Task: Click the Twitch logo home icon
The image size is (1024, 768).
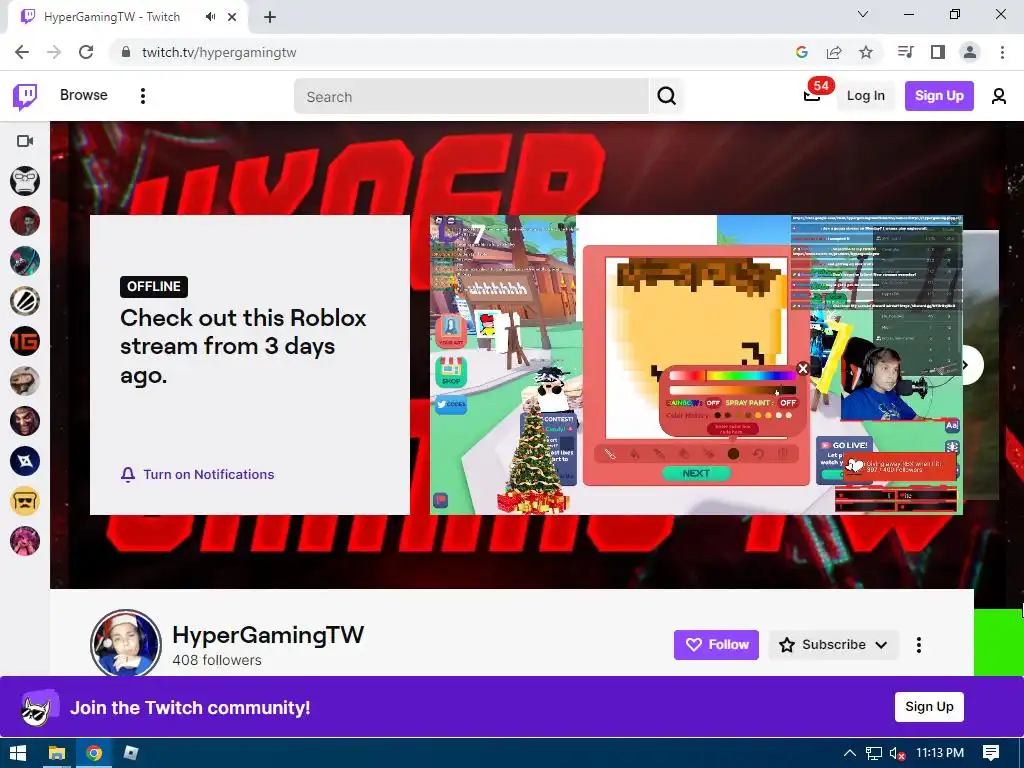Action: [x=25, y=96]
